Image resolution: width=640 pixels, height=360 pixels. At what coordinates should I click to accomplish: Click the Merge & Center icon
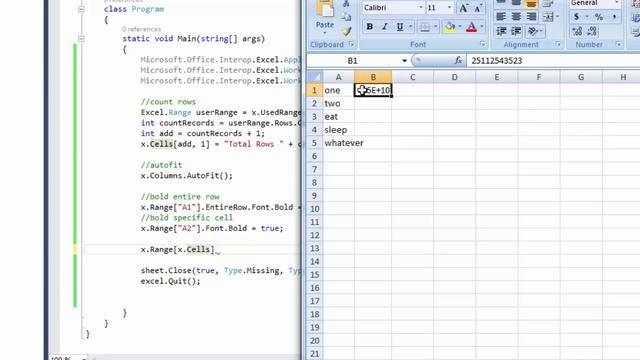548,16
